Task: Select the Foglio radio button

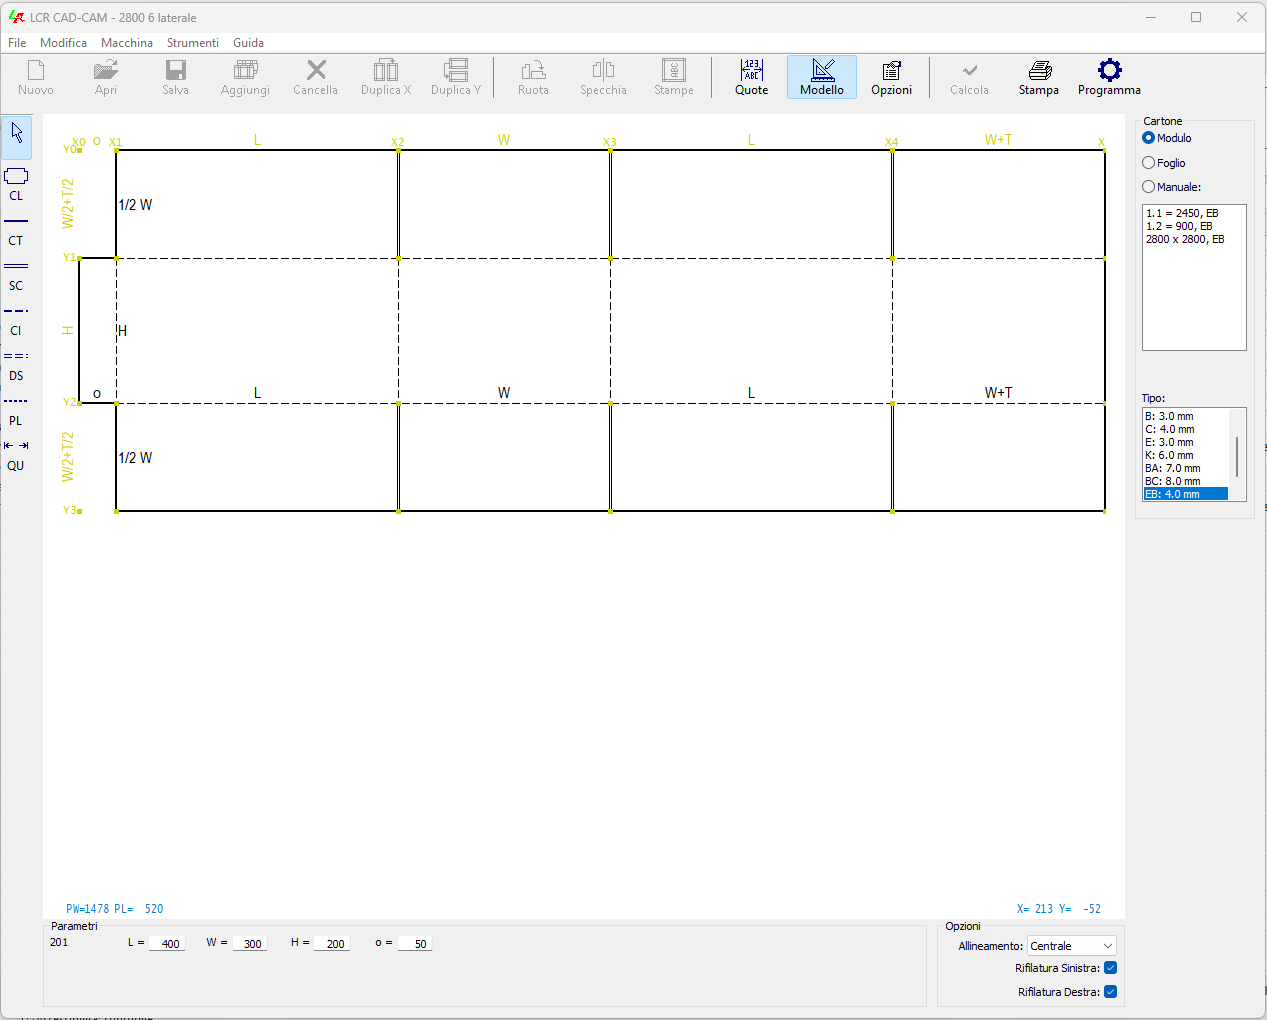Action: click(1149, 163)
